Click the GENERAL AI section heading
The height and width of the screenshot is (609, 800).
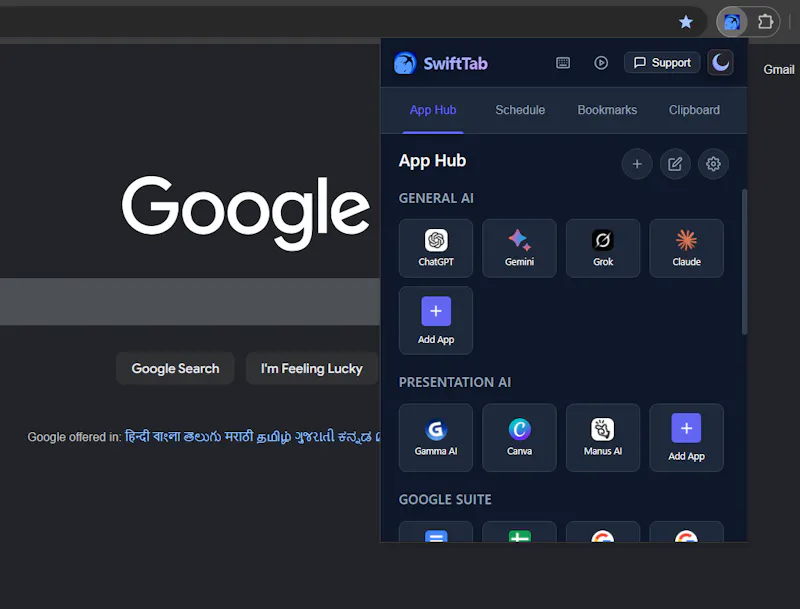tap(436, 198)
